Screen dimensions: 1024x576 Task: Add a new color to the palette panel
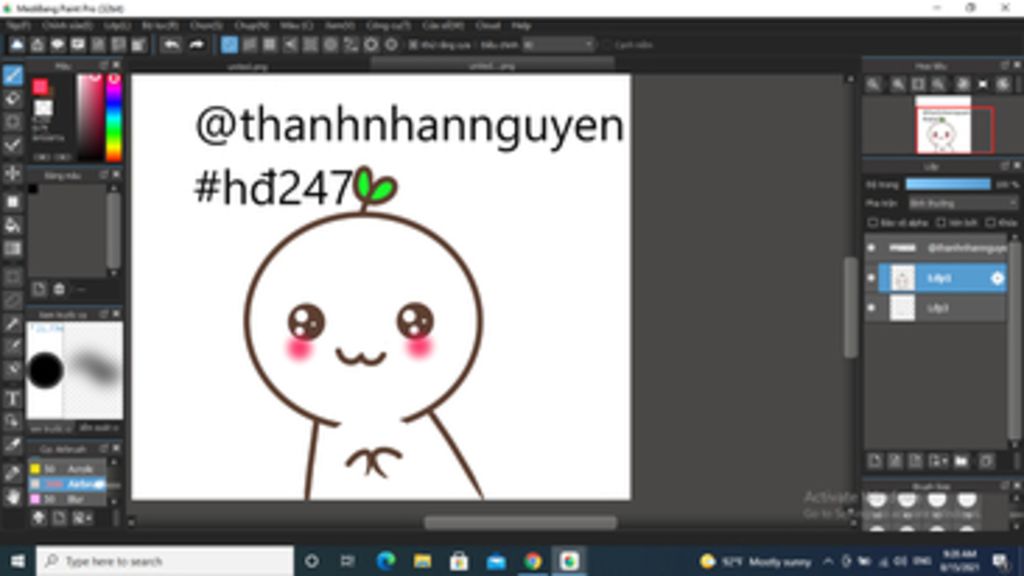pos(39,289)
